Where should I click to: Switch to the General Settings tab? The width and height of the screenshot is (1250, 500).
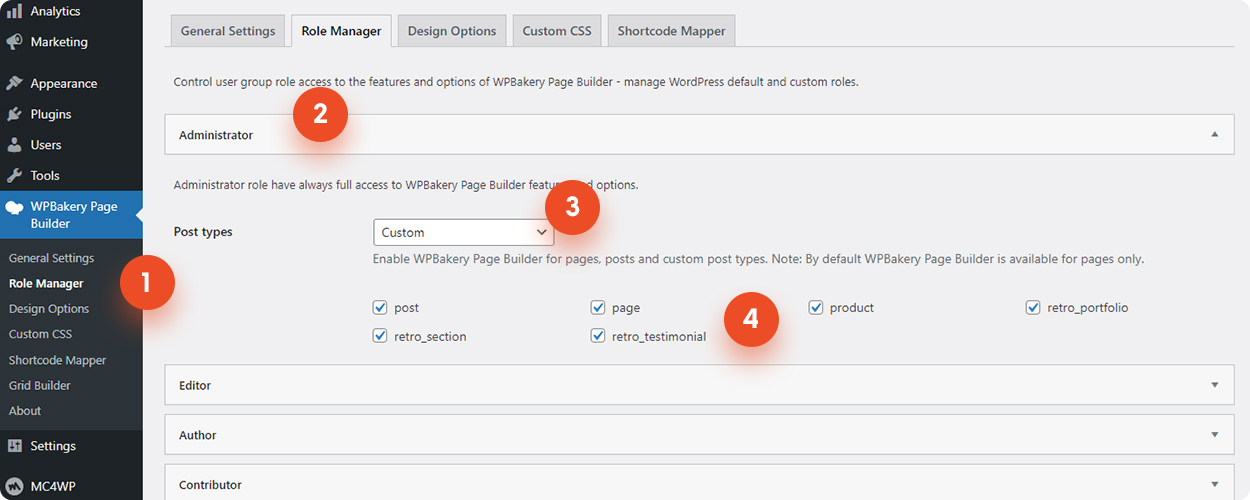click(x=228, y=31)
